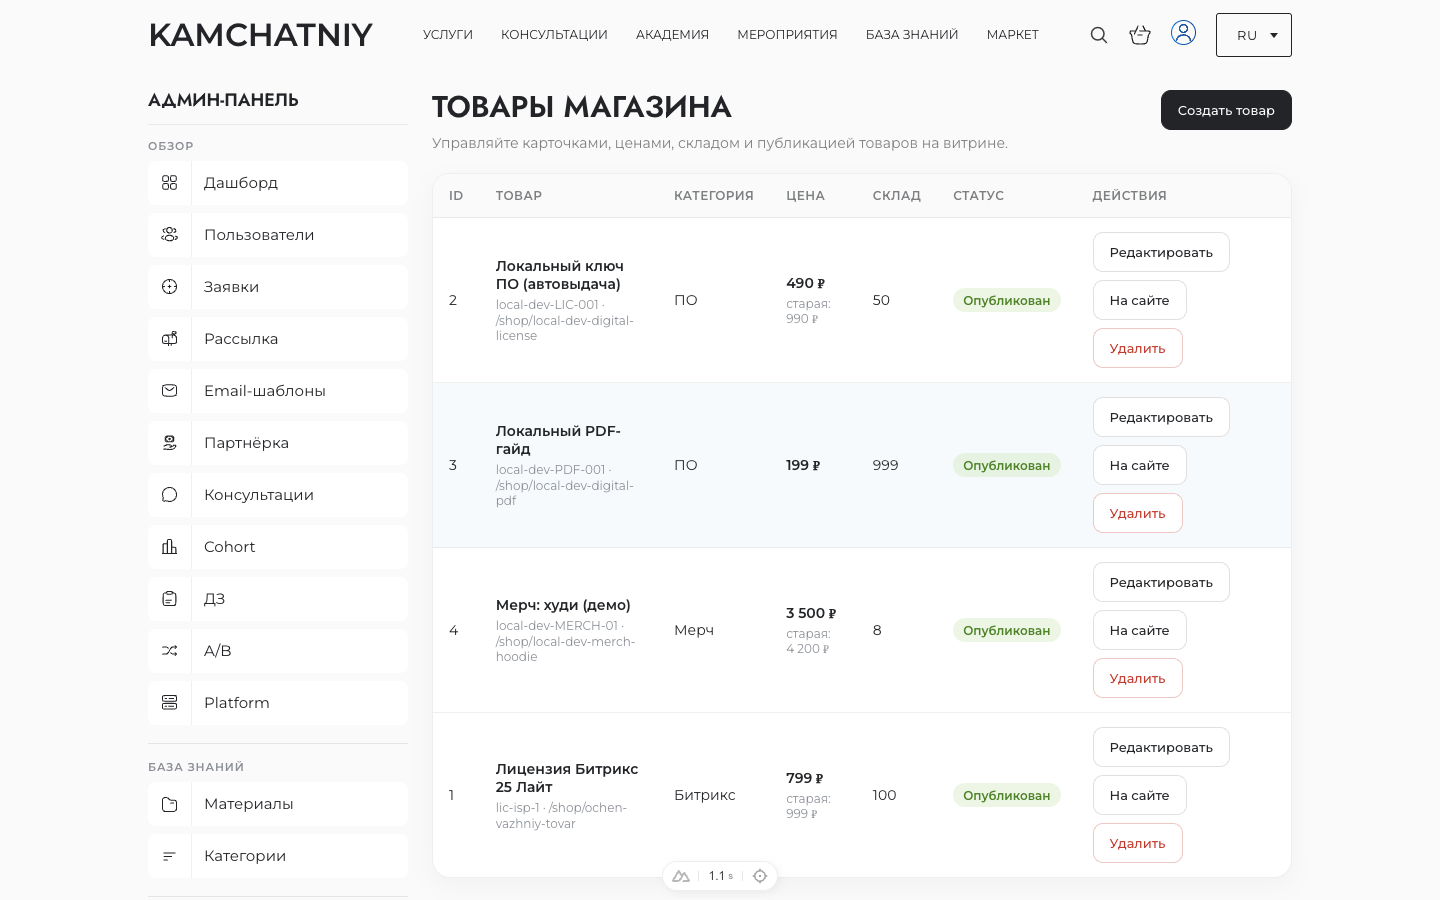Click the Cohort chart icon
Viewport: 1440px width, 900px height.
(170, 547)
